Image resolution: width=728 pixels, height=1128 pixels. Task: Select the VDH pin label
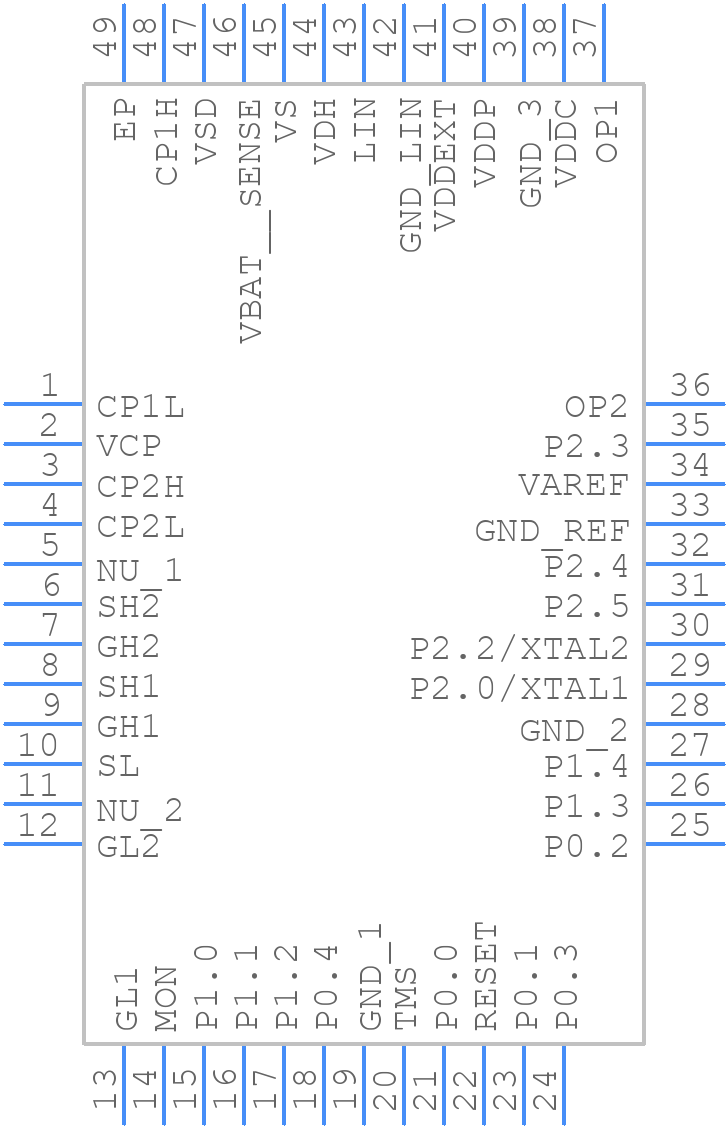(x=325, y=132)
